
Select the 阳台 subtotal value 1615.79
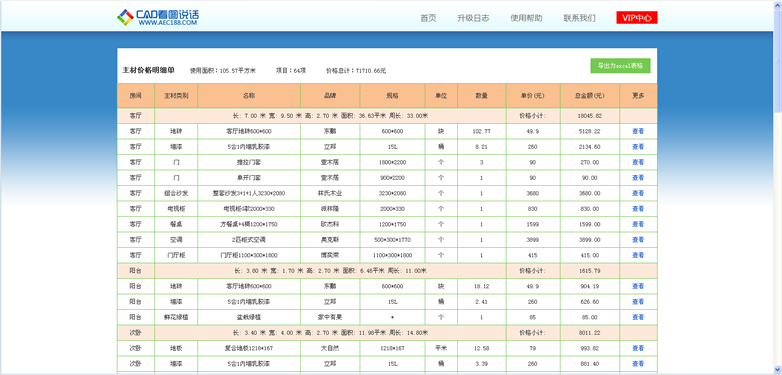(x=589, y=271)
